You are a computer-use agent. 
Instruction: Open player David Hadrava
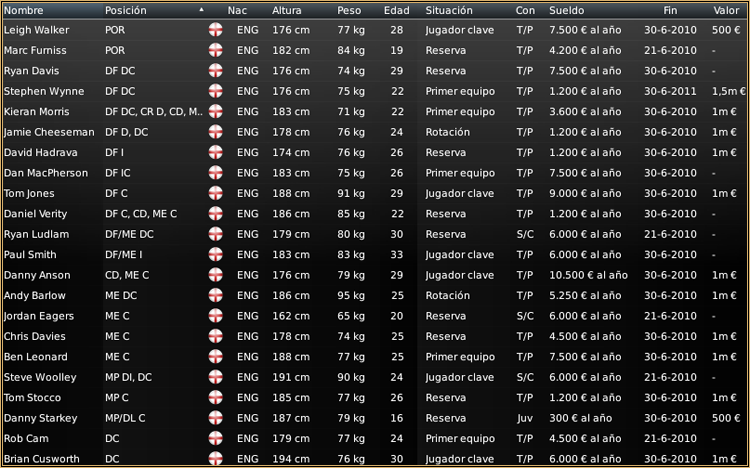click(41, 152)
